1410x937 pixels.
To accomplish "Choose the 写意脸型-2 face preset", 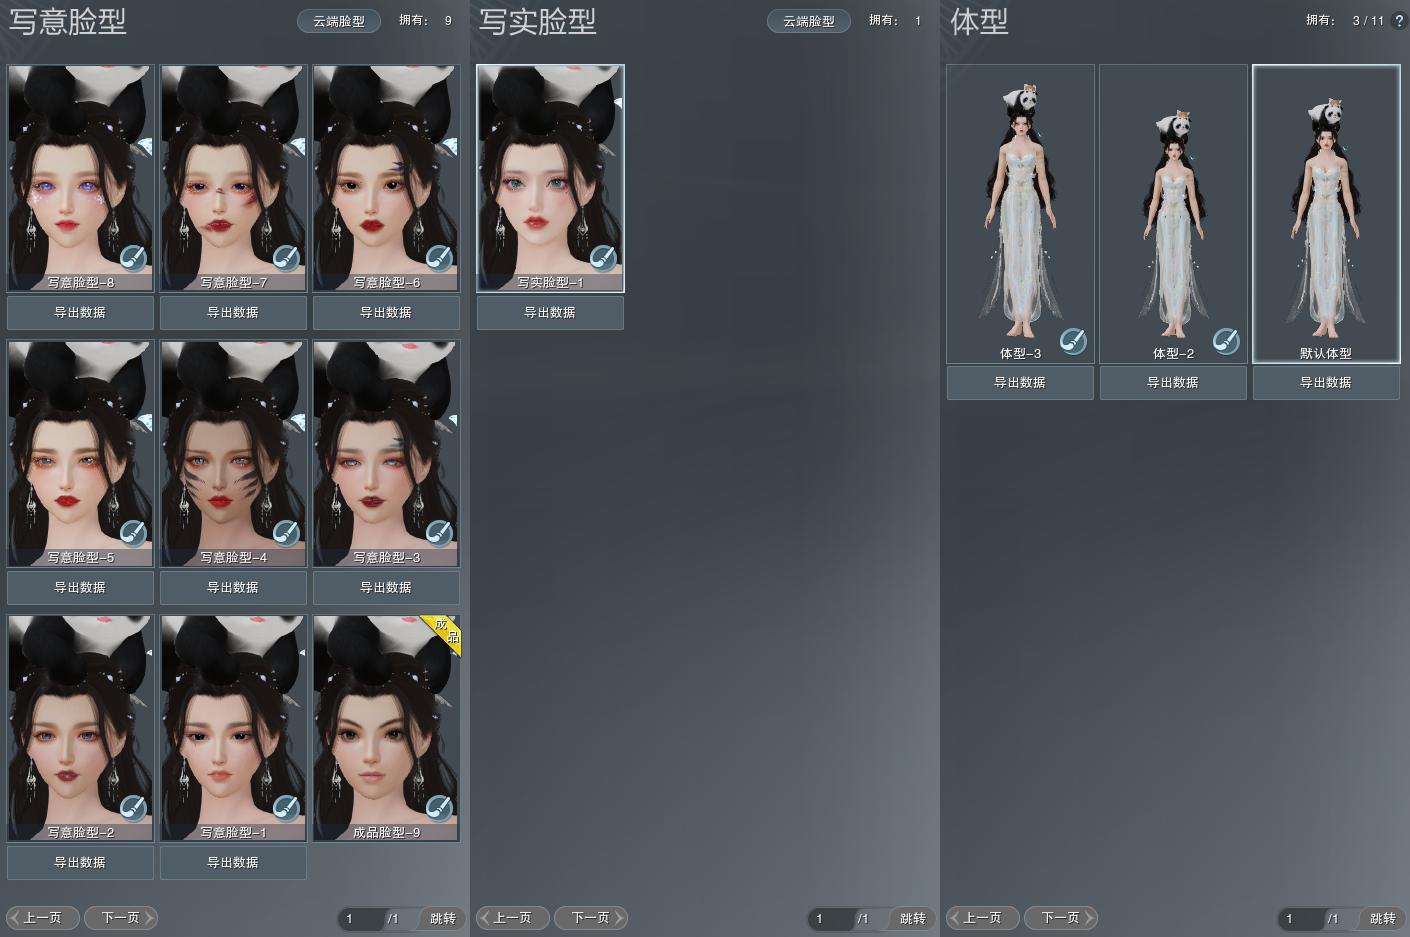I will (80, 720).
